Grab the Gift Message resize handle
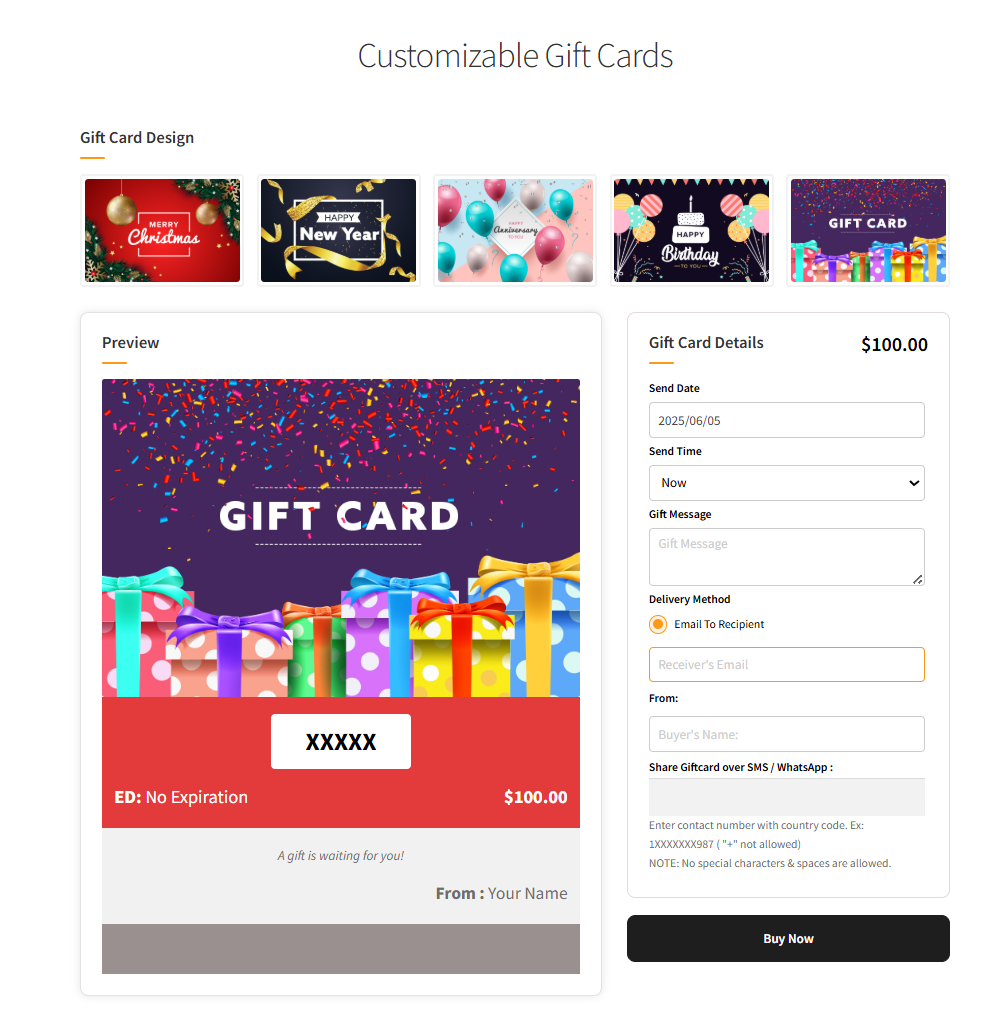The width and height of the screenshot is (1001, 1013). point(918,580)
